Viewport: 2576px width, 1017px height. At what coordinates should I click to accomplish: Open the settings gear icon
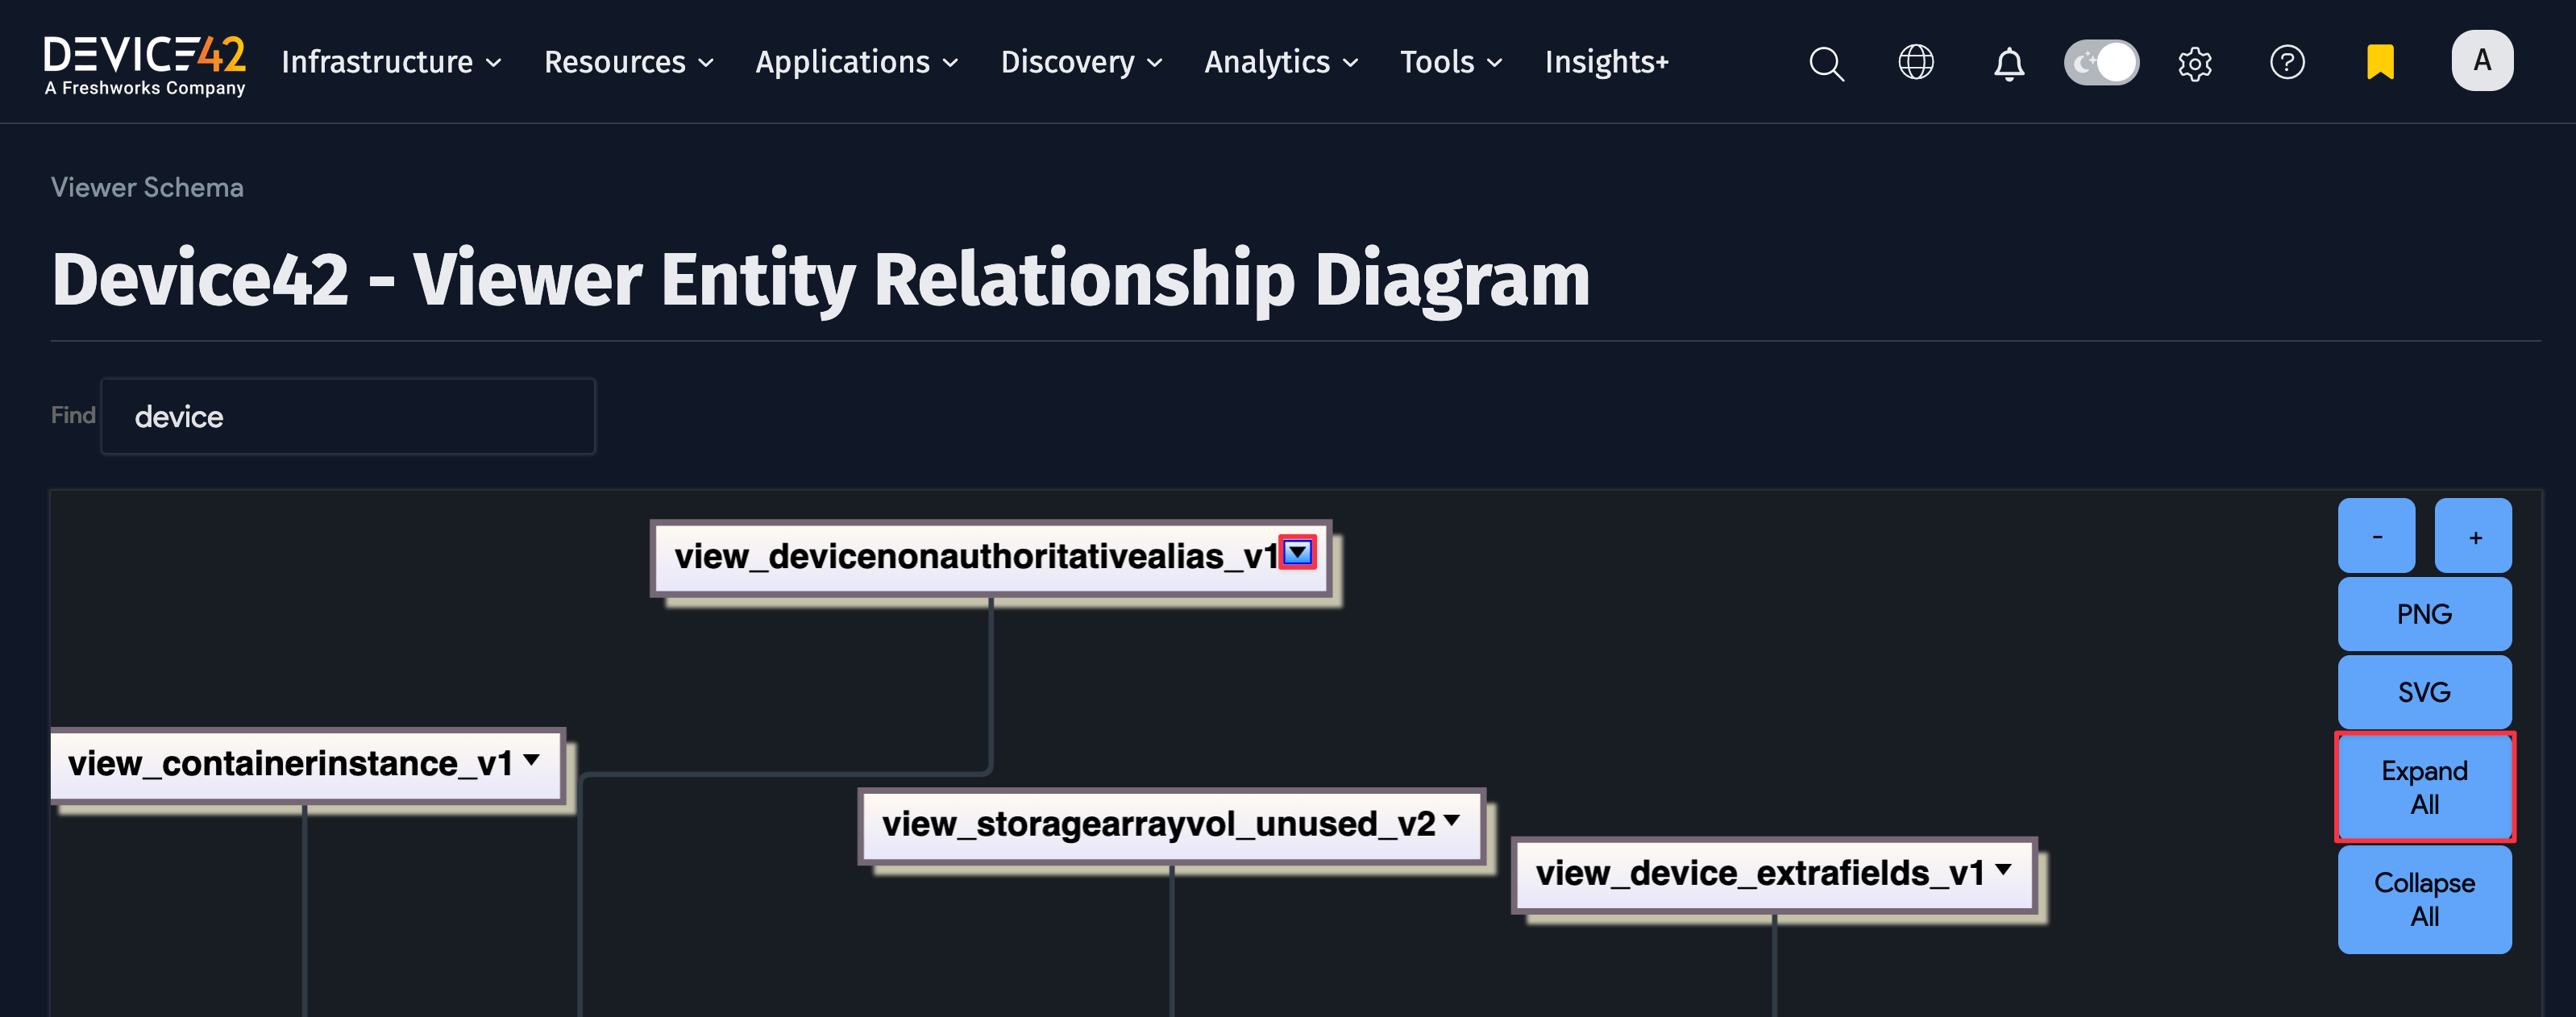pos(2195,64)
